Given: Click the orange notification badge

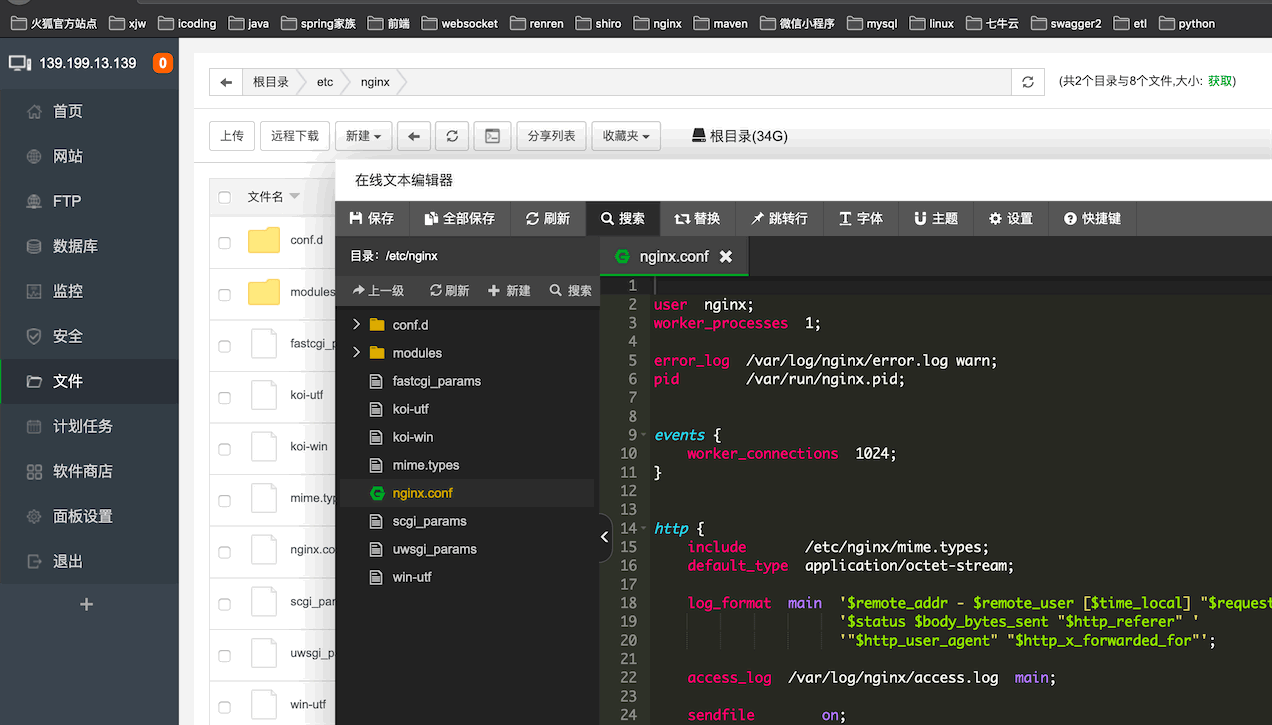Looking at the screenshot, I should (x=162, y=63).
